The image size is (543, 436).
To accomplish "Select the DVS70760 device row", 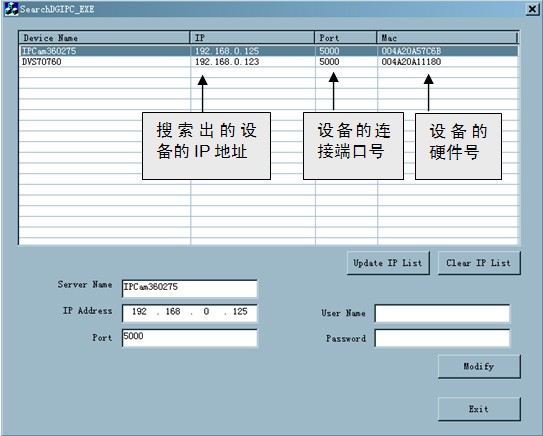I will click(x=269, y=62).
